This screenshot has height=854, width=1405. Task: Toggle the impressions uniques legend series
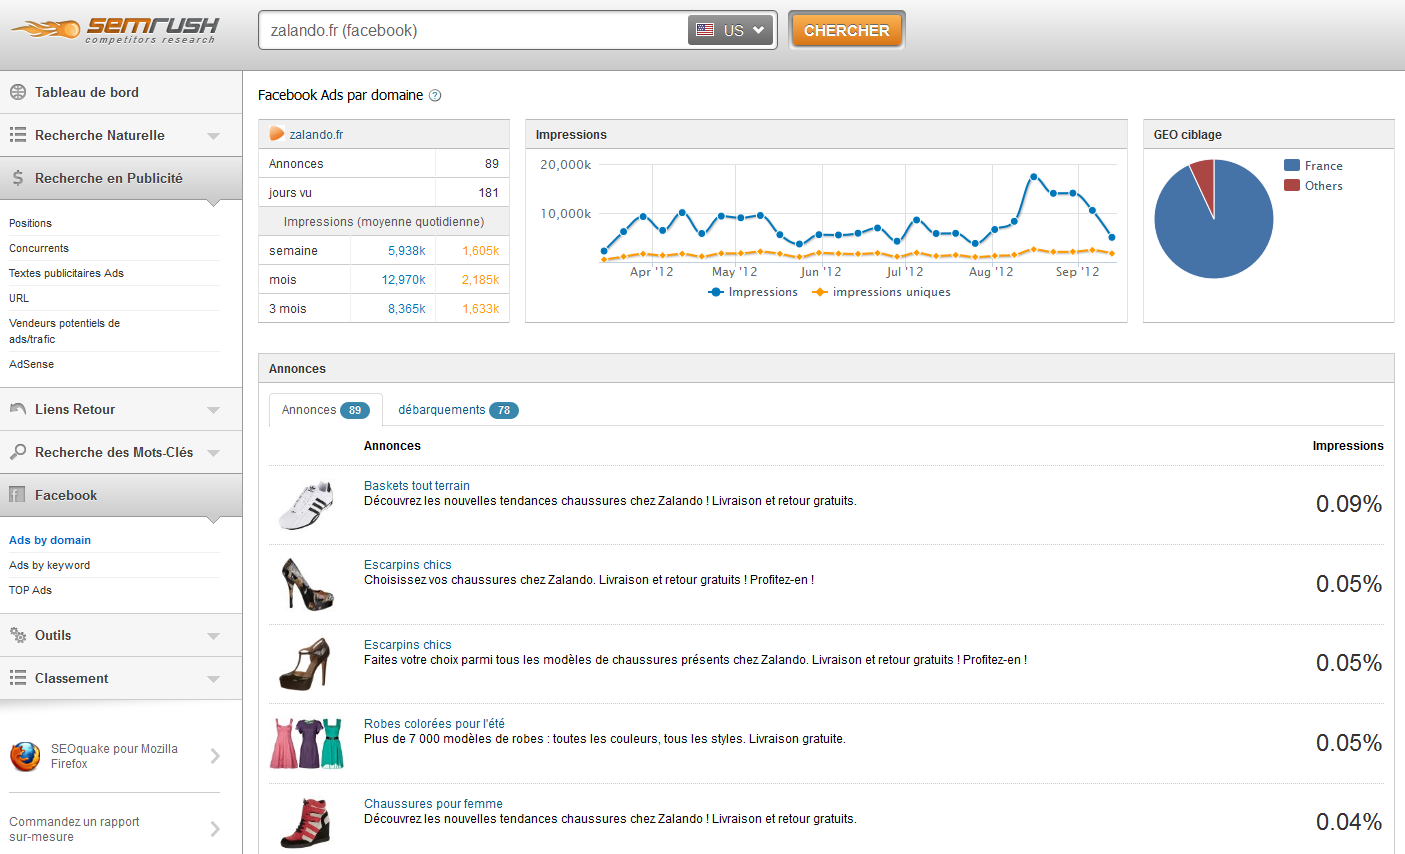[x=882, y=292]
